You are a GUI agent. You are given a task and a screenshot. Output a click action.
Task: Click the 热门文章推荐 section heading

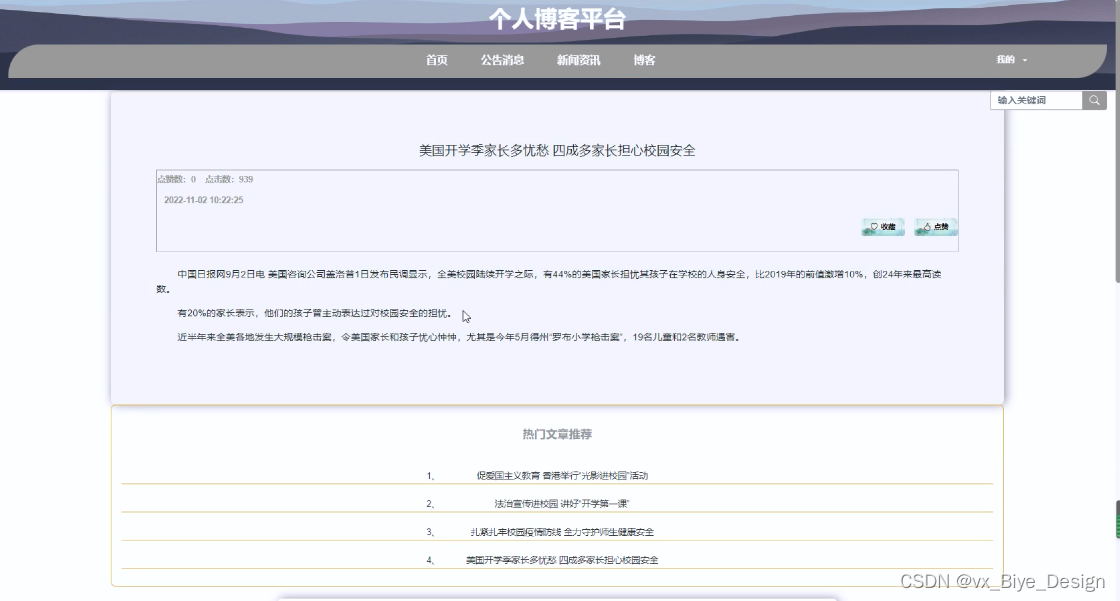(557, 434)
